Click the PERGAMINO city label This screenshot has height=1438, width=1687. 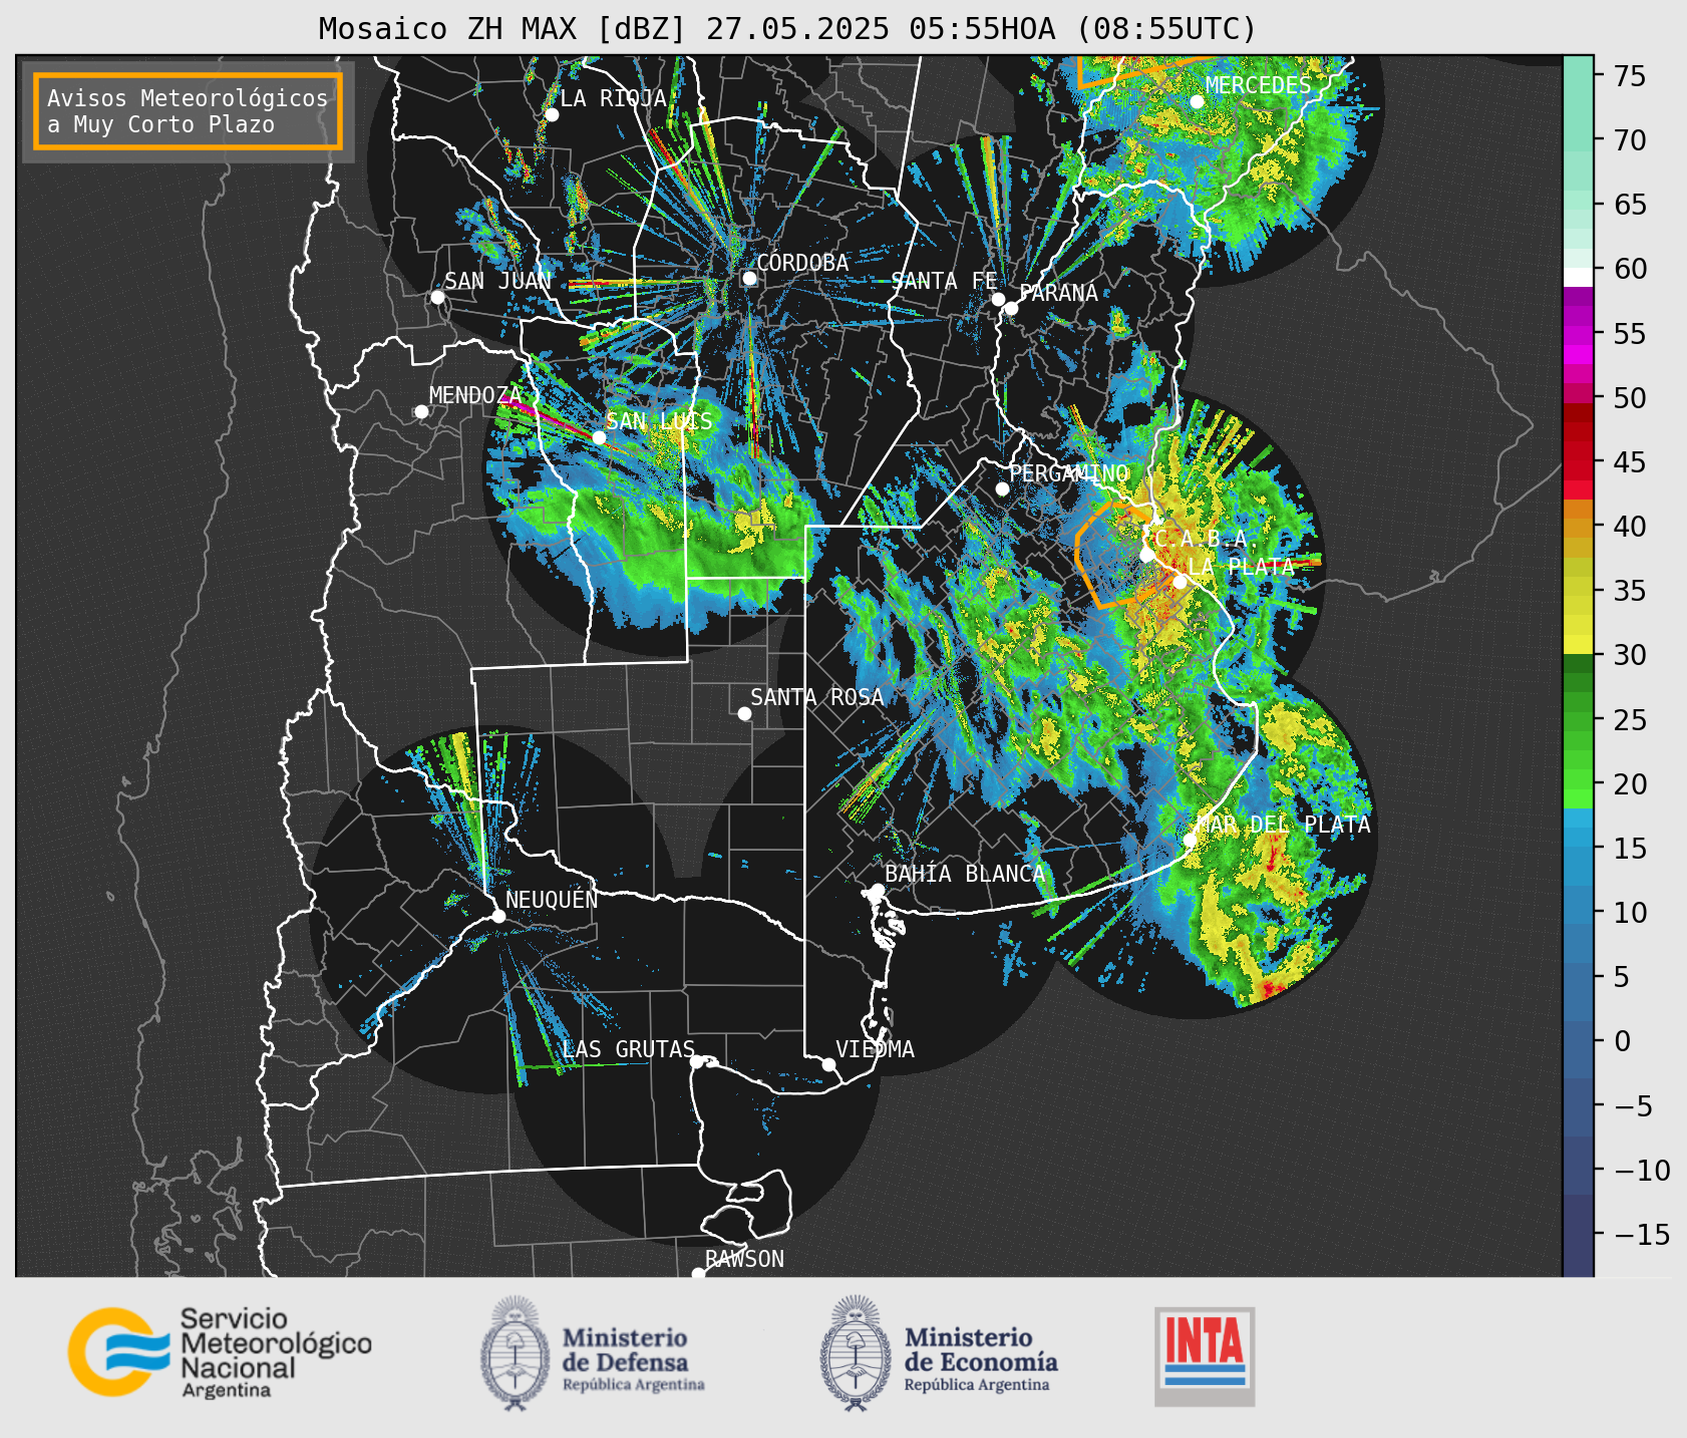(x=1069, y=472)
